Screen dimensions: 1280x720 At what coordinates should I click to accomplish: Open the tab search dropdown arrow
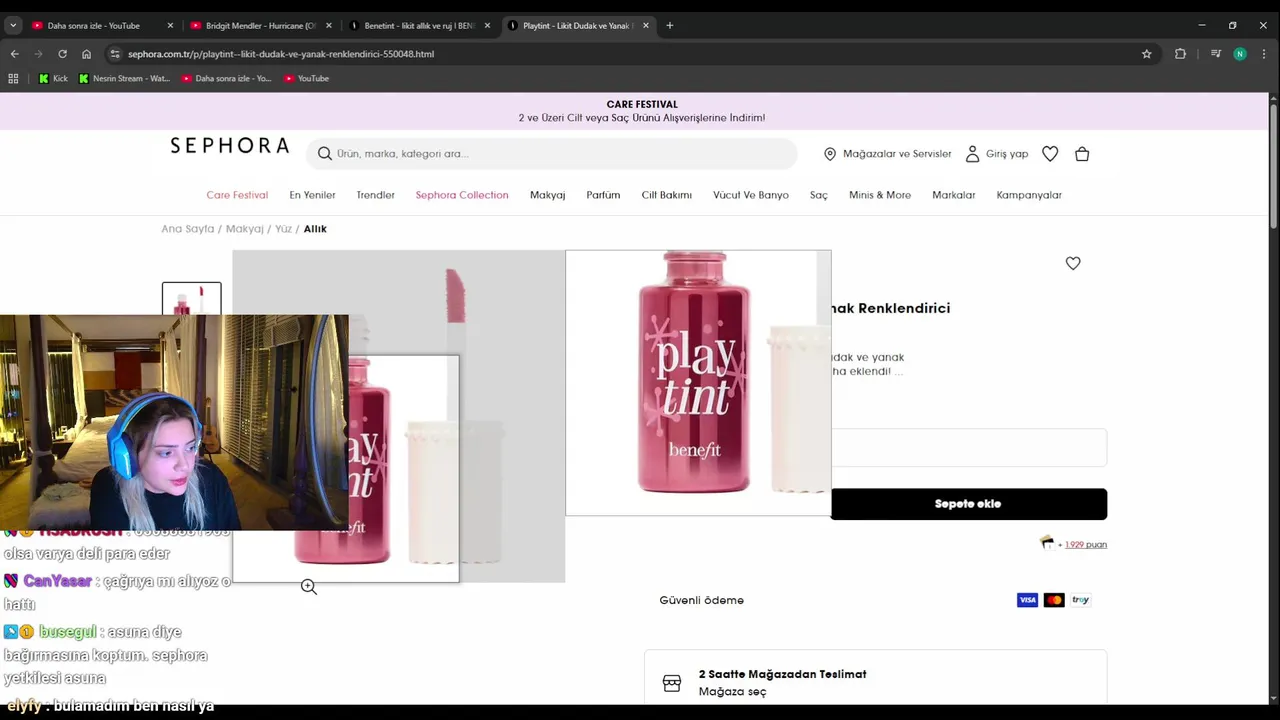[13, 25]
